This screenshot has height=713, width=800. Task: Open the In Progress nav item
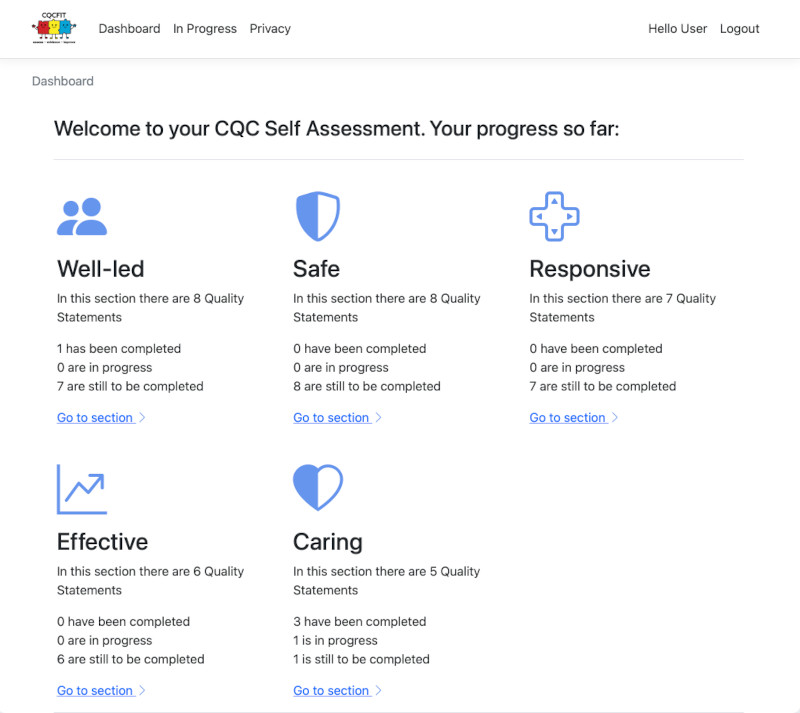(x=205, y=29)
